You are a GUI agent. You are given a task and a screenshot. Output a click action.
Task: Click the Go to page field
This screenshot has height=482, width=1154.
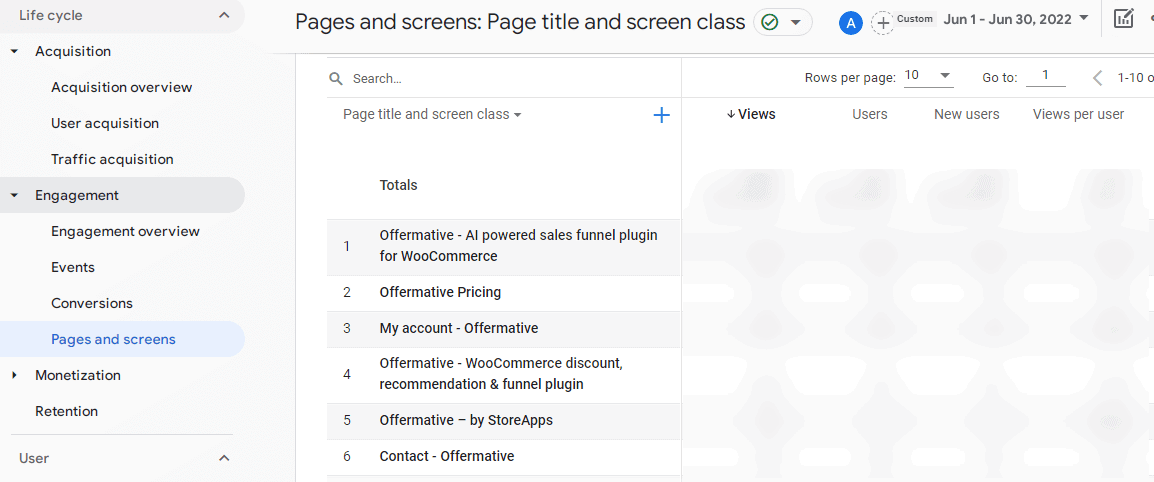point(1045,76)
